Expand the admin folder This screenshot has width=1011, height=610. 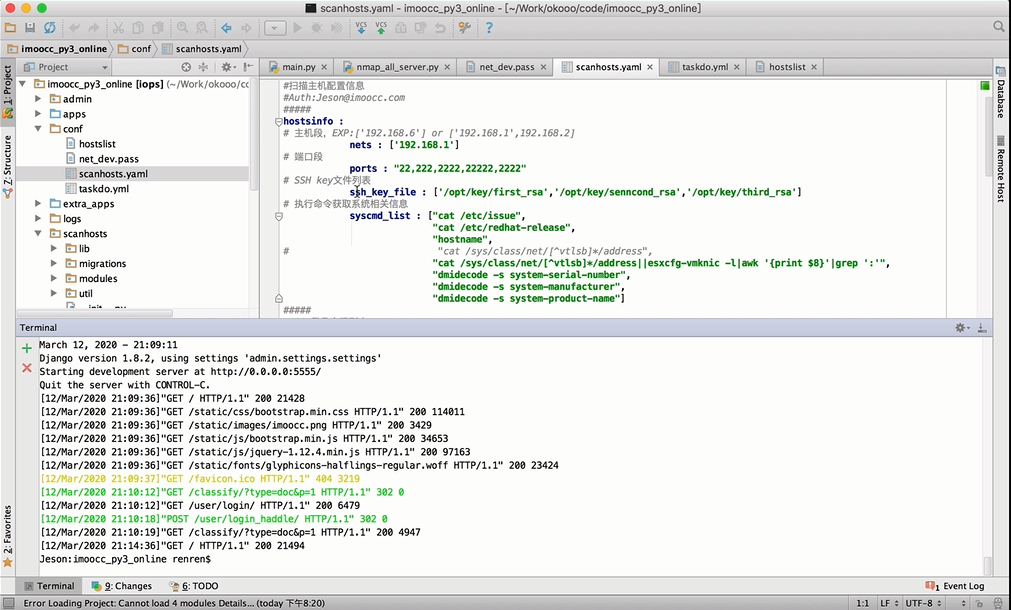tap(38, 99)
